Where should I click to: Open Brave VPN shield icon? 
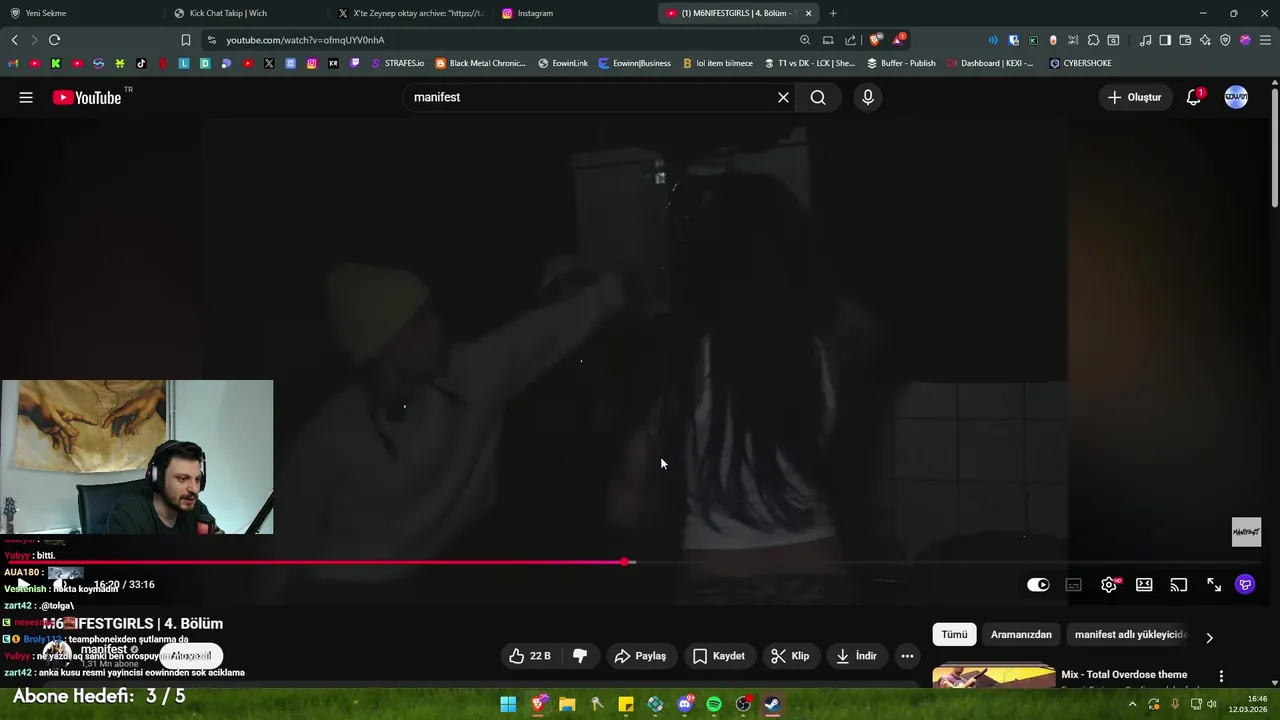click(x=1225, y=40)
